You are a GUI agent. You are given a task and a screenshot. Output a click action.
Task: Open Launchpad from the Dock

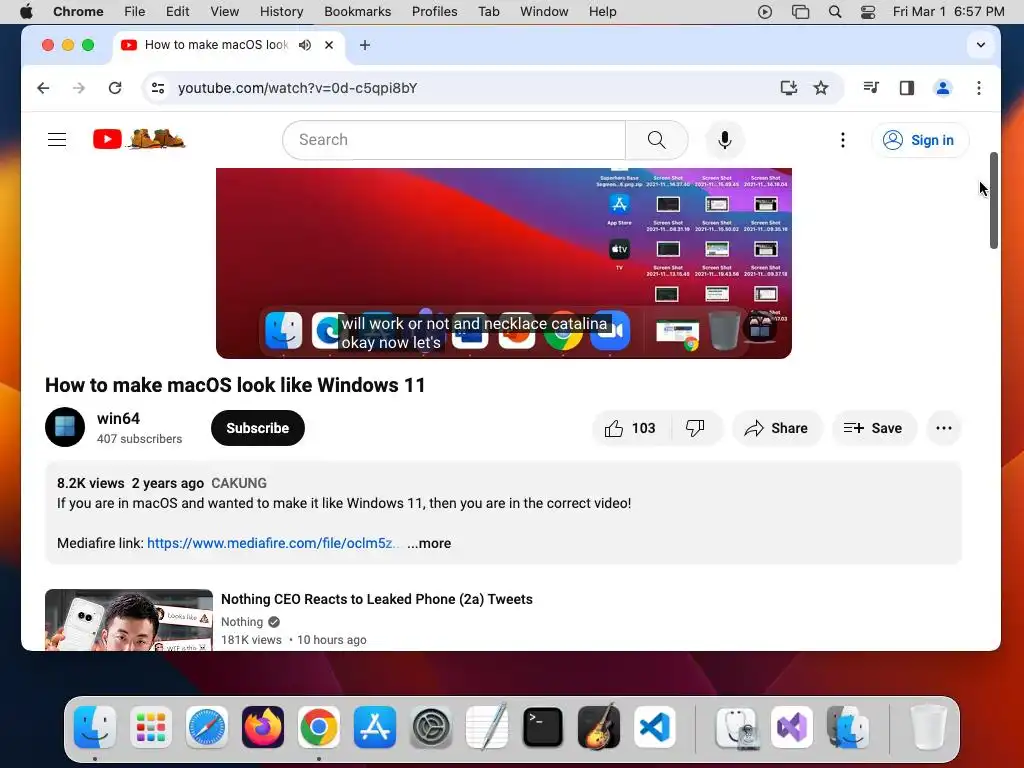point(151,727)
